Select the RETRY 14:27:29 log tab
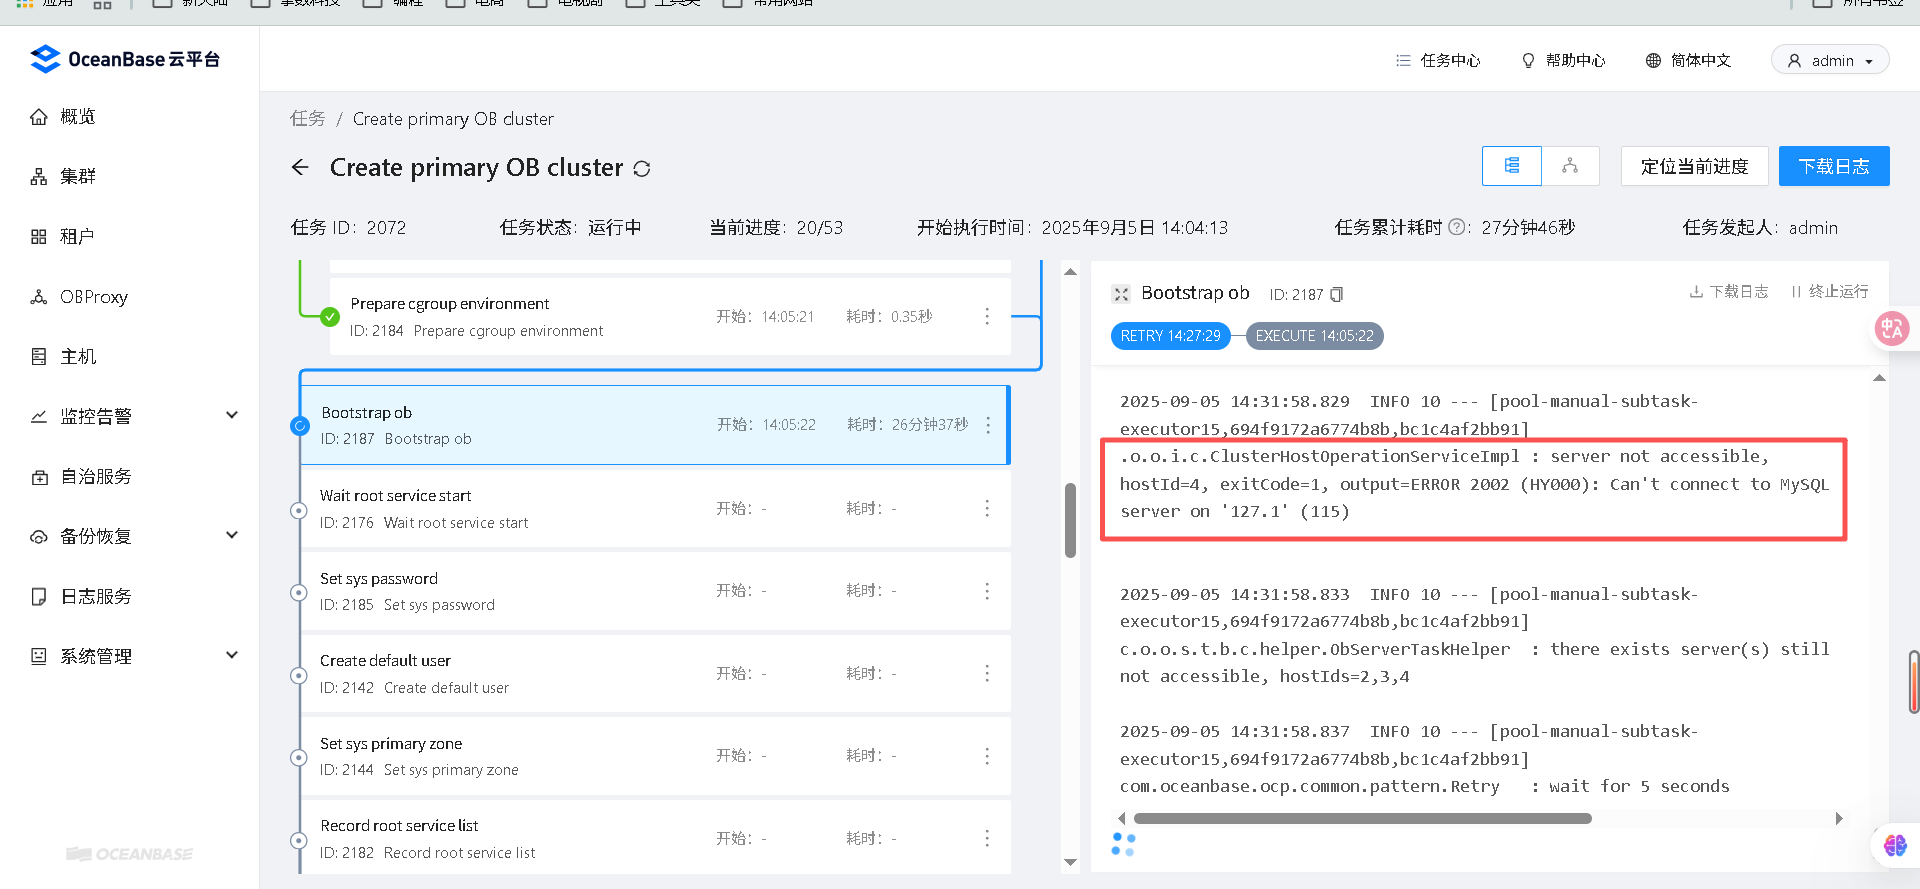The image size is (1920, 889). coord(1171,336)
